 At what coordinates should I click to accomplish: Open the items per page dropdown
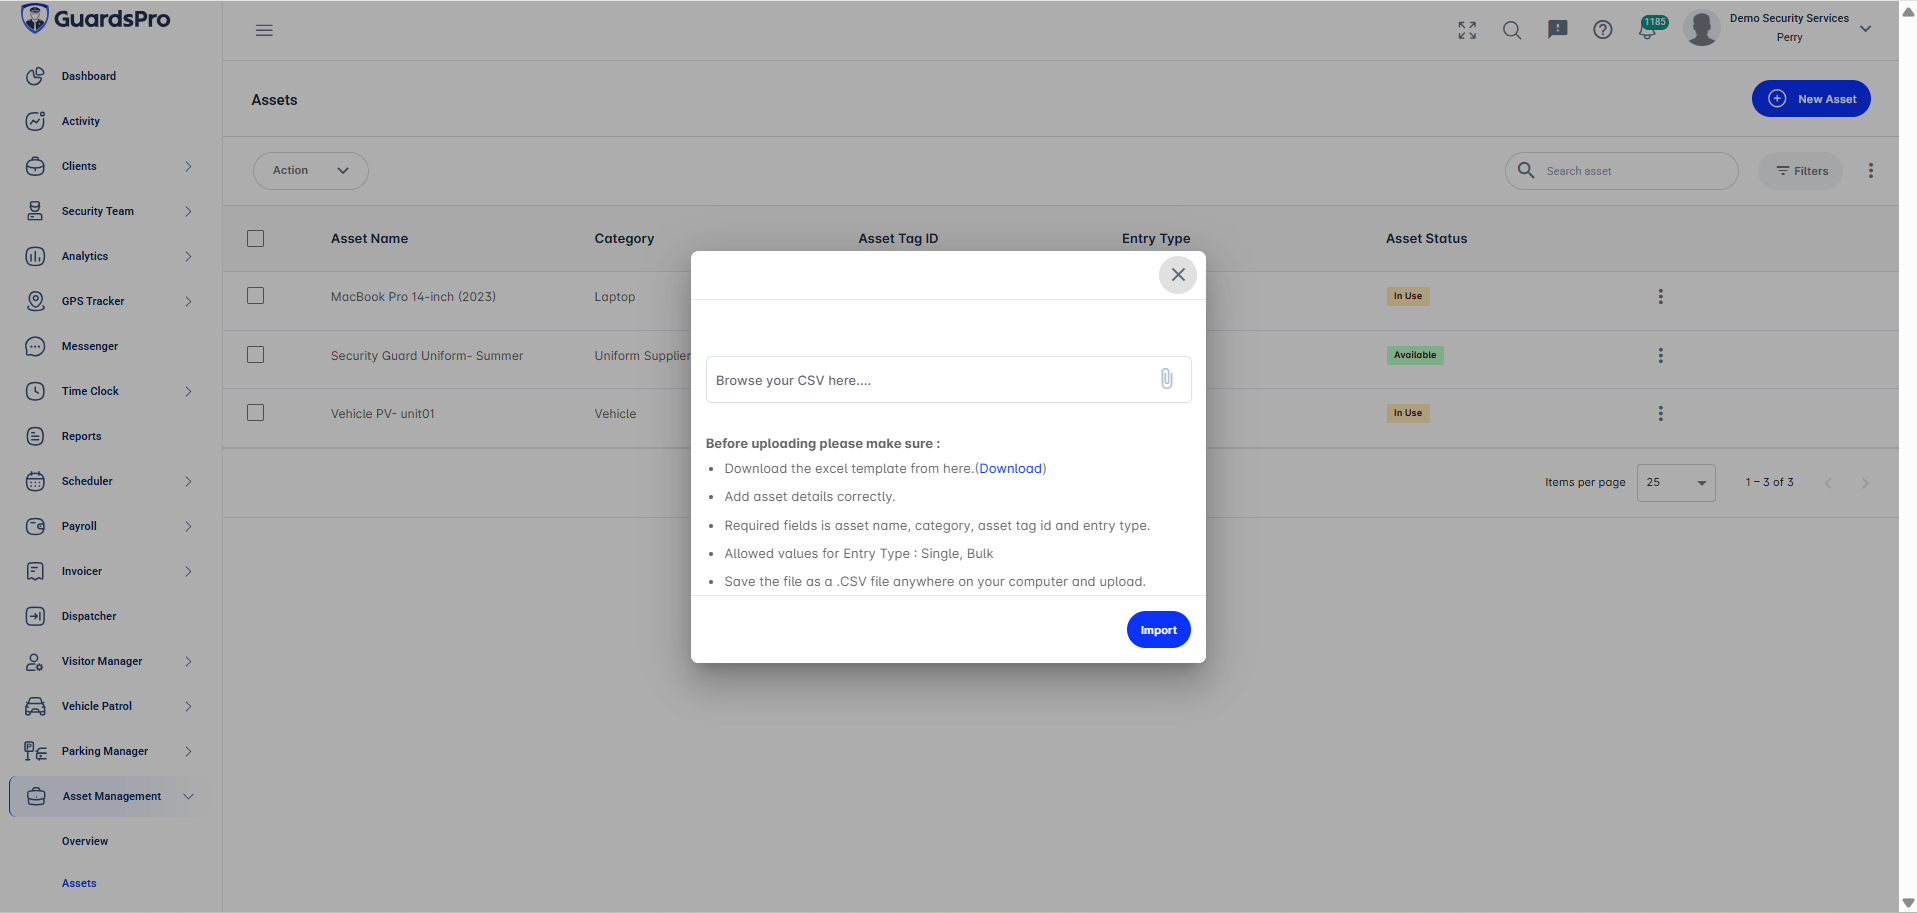1676,483
